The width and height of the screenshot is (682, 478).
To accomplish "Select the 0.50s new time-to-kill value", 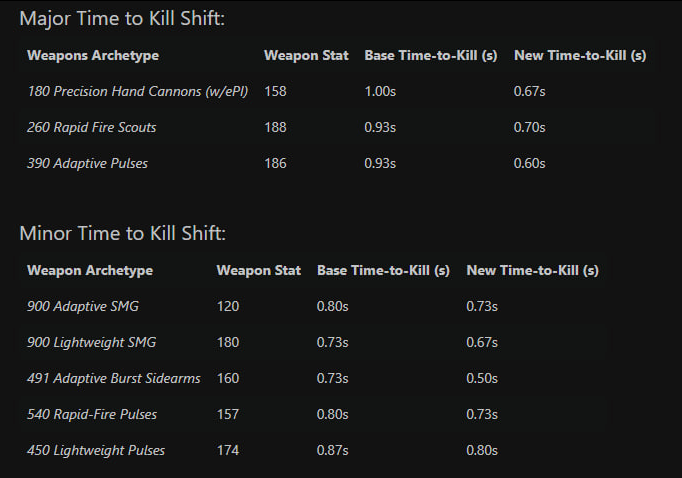I will click(482, 378).
